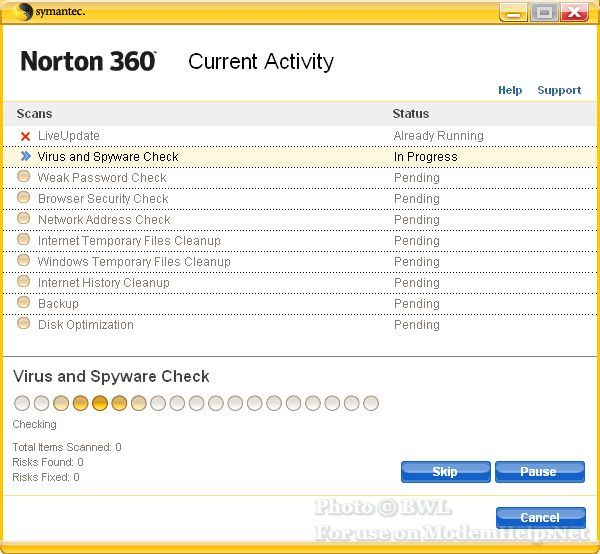This screenshot has height=554, width=600.
Task: Cancel the current activity
Action: 541,518
